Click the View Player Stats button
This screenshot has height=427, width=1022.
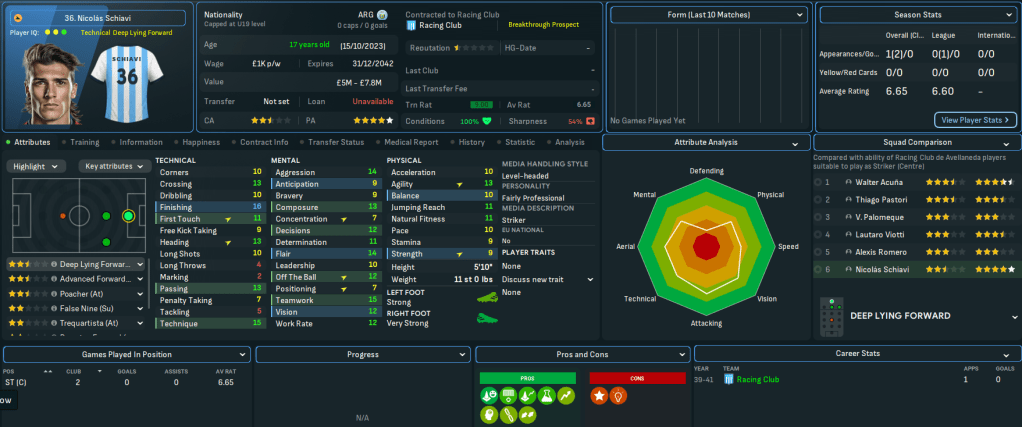[975, 120]
